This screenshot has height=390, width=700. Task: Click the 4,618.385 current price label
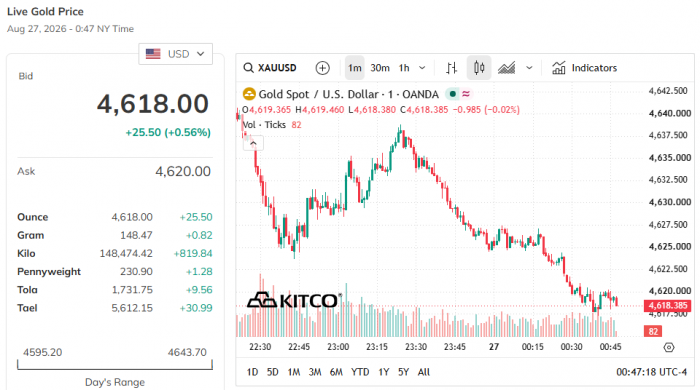[x=667, y=306]
